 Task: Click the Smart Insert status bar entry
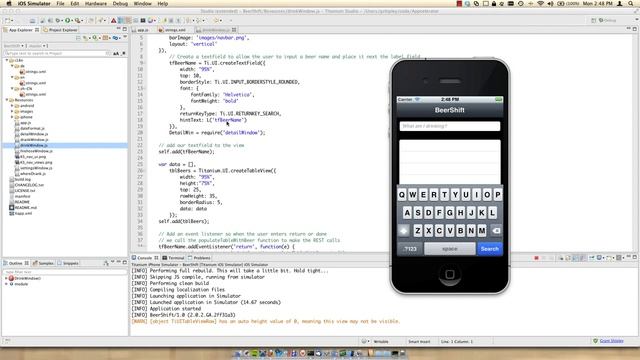click(419, 341)
